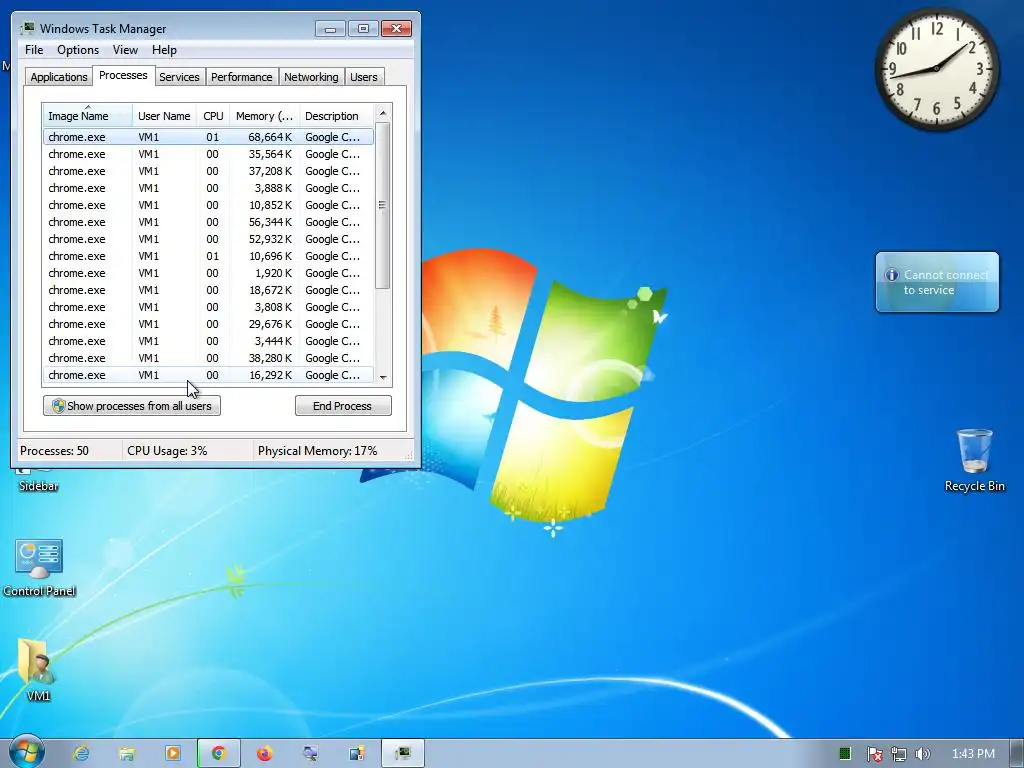
Task: Click Show processes from all users
Action: click(x=132, y=406)
